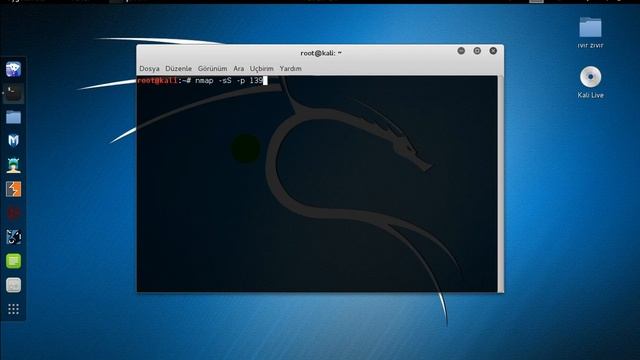Open Iceweasel browser from the dock

pyautogui.click(x=13, y=69)
